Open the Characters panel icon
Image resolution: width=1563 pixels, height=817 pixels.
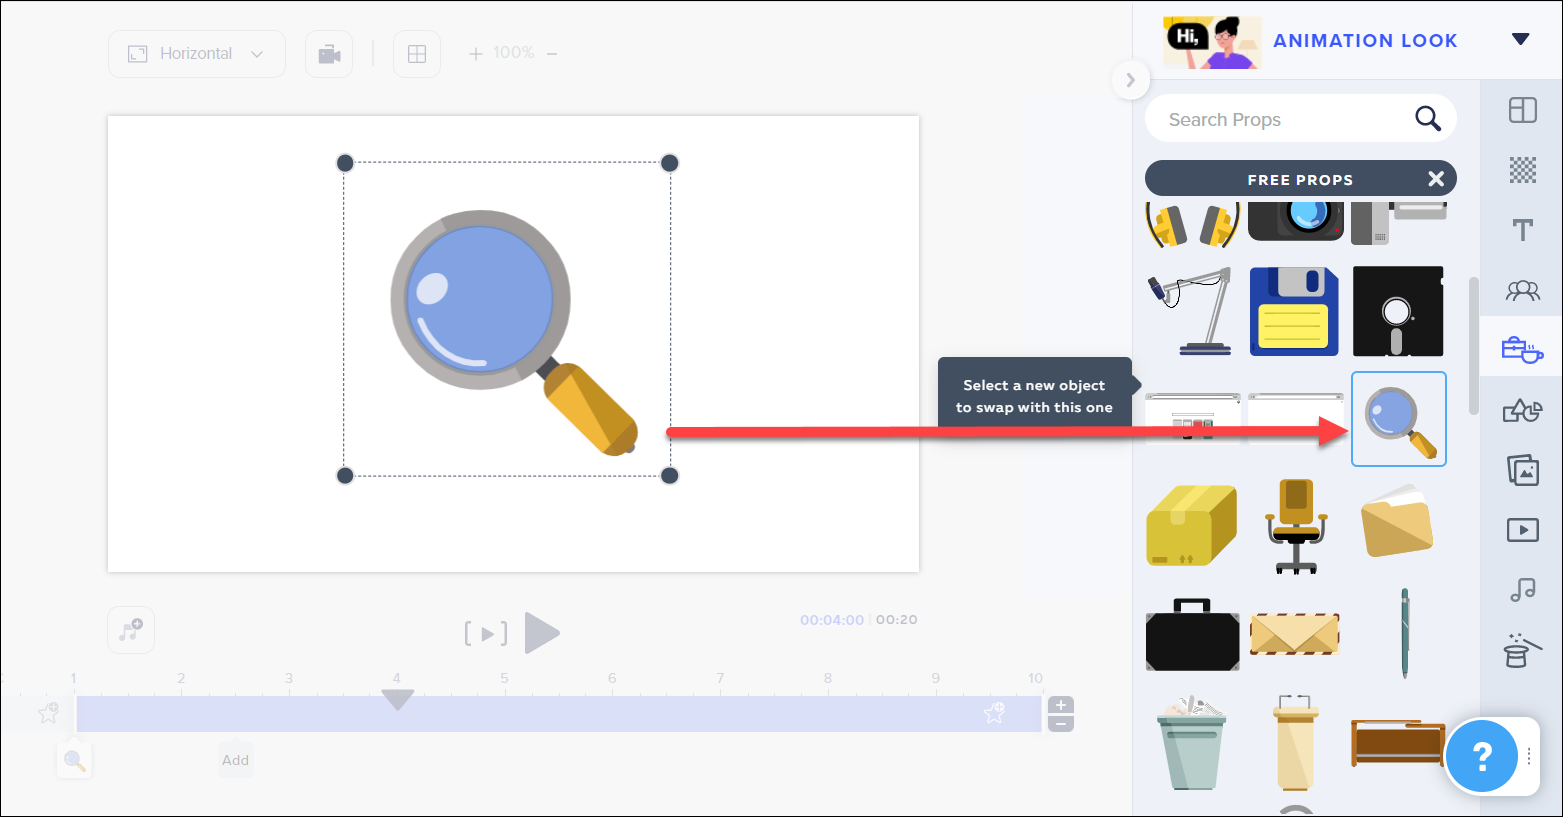tap(1522, 291)
